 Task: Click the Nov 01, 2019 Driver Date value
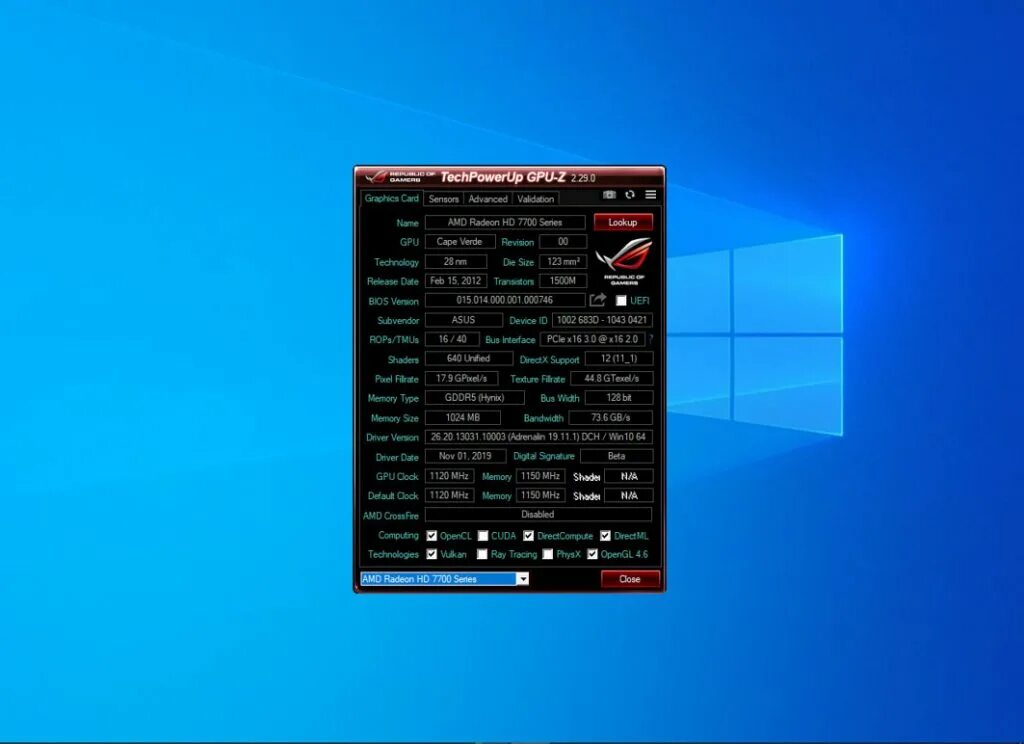pos(466,456)
